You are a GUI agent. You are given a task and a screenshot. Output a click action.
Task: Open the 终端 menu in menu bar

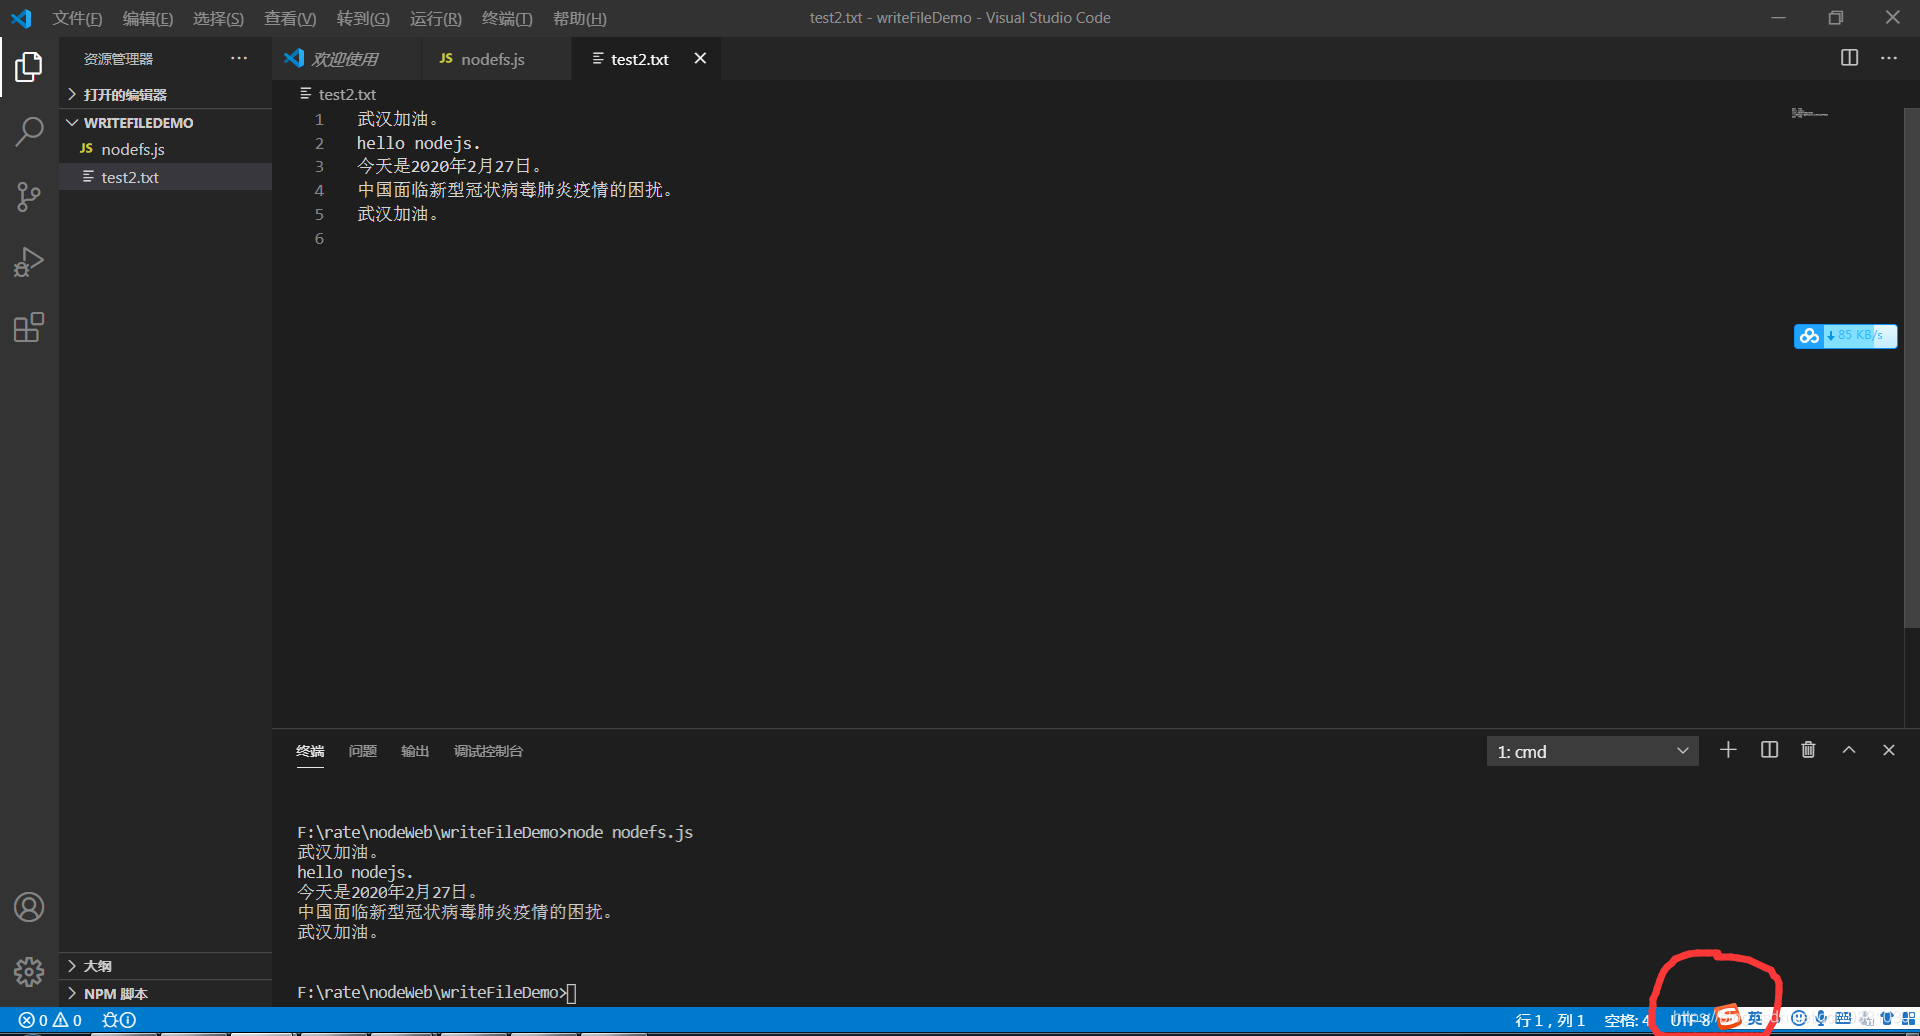pos(506,18)
